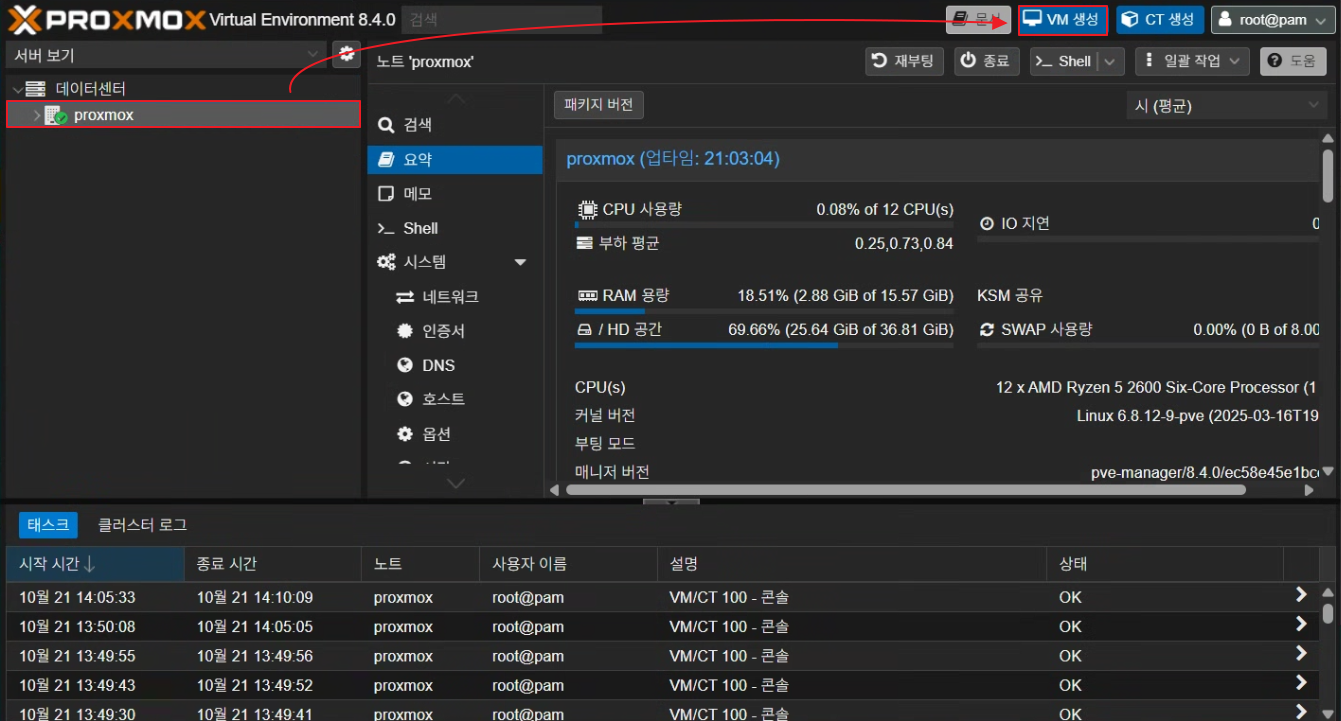Open the 시 (평균) timeframe dropdown

pyautogui.click(x=1227, y=105)
